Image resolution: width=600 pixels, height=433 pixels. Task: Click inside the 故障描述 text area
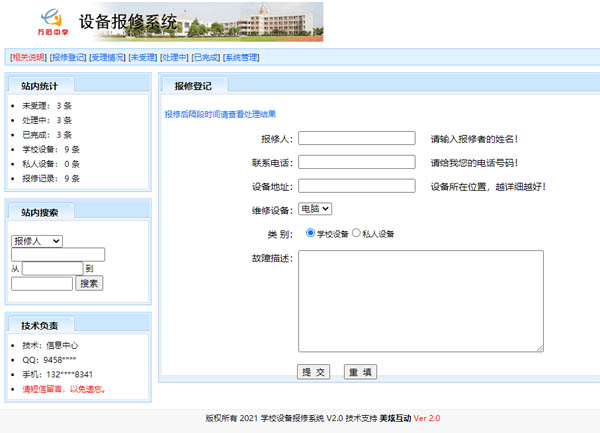tap(420, 300)
